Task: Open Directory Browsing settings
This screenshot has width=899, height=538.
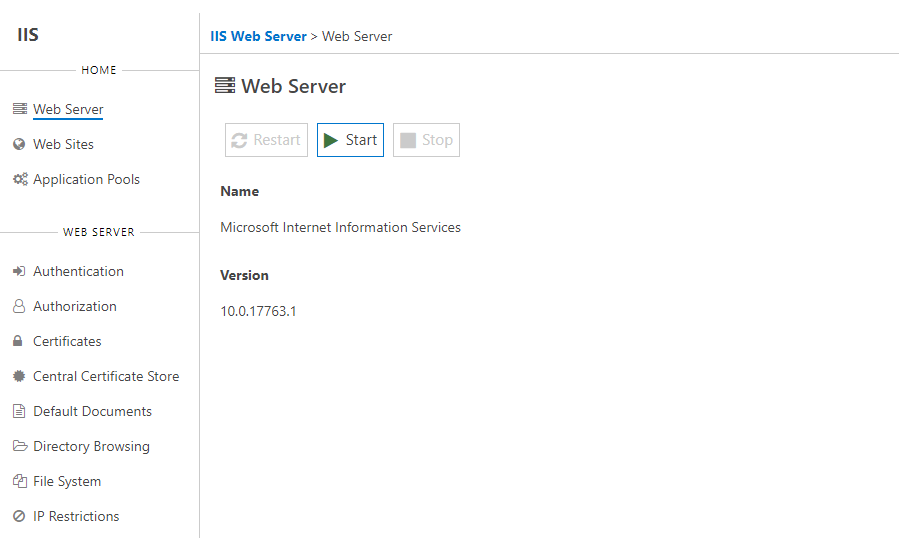Action: coord(91,446)
